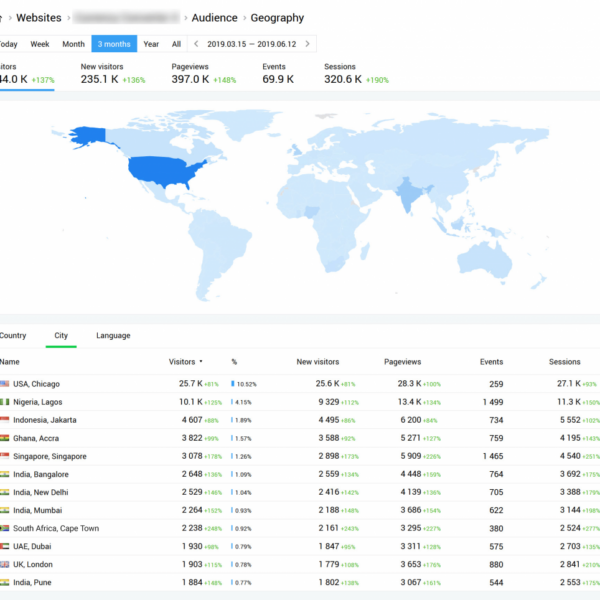Click the India flag beside Bangalore
Screen dimensions: 600x600
5,474
